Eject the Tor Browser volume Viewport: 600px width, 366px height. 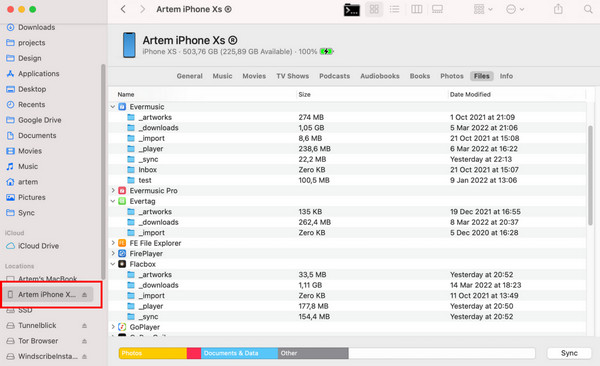[84, 341]
